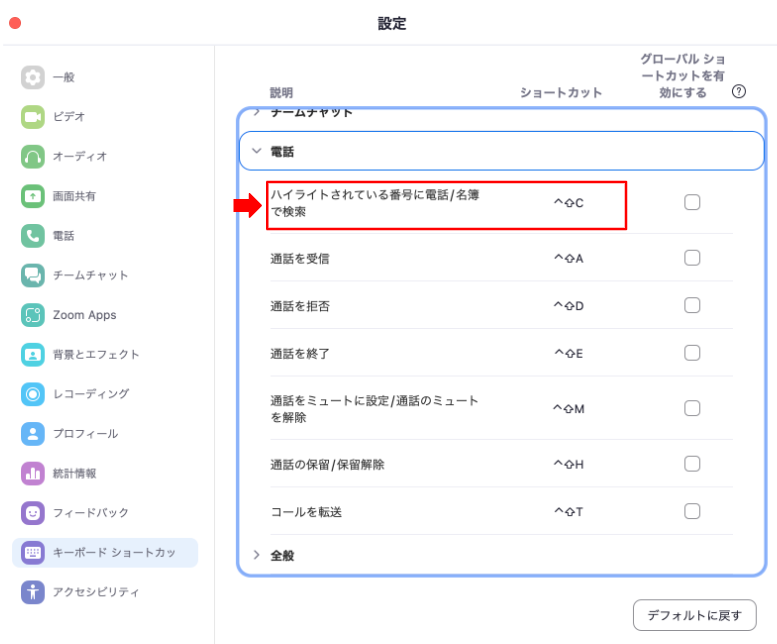The image size is (777, 644).
Task: Enable global shortcut for 通話の保留/保留解除
Action: (692, 464)
